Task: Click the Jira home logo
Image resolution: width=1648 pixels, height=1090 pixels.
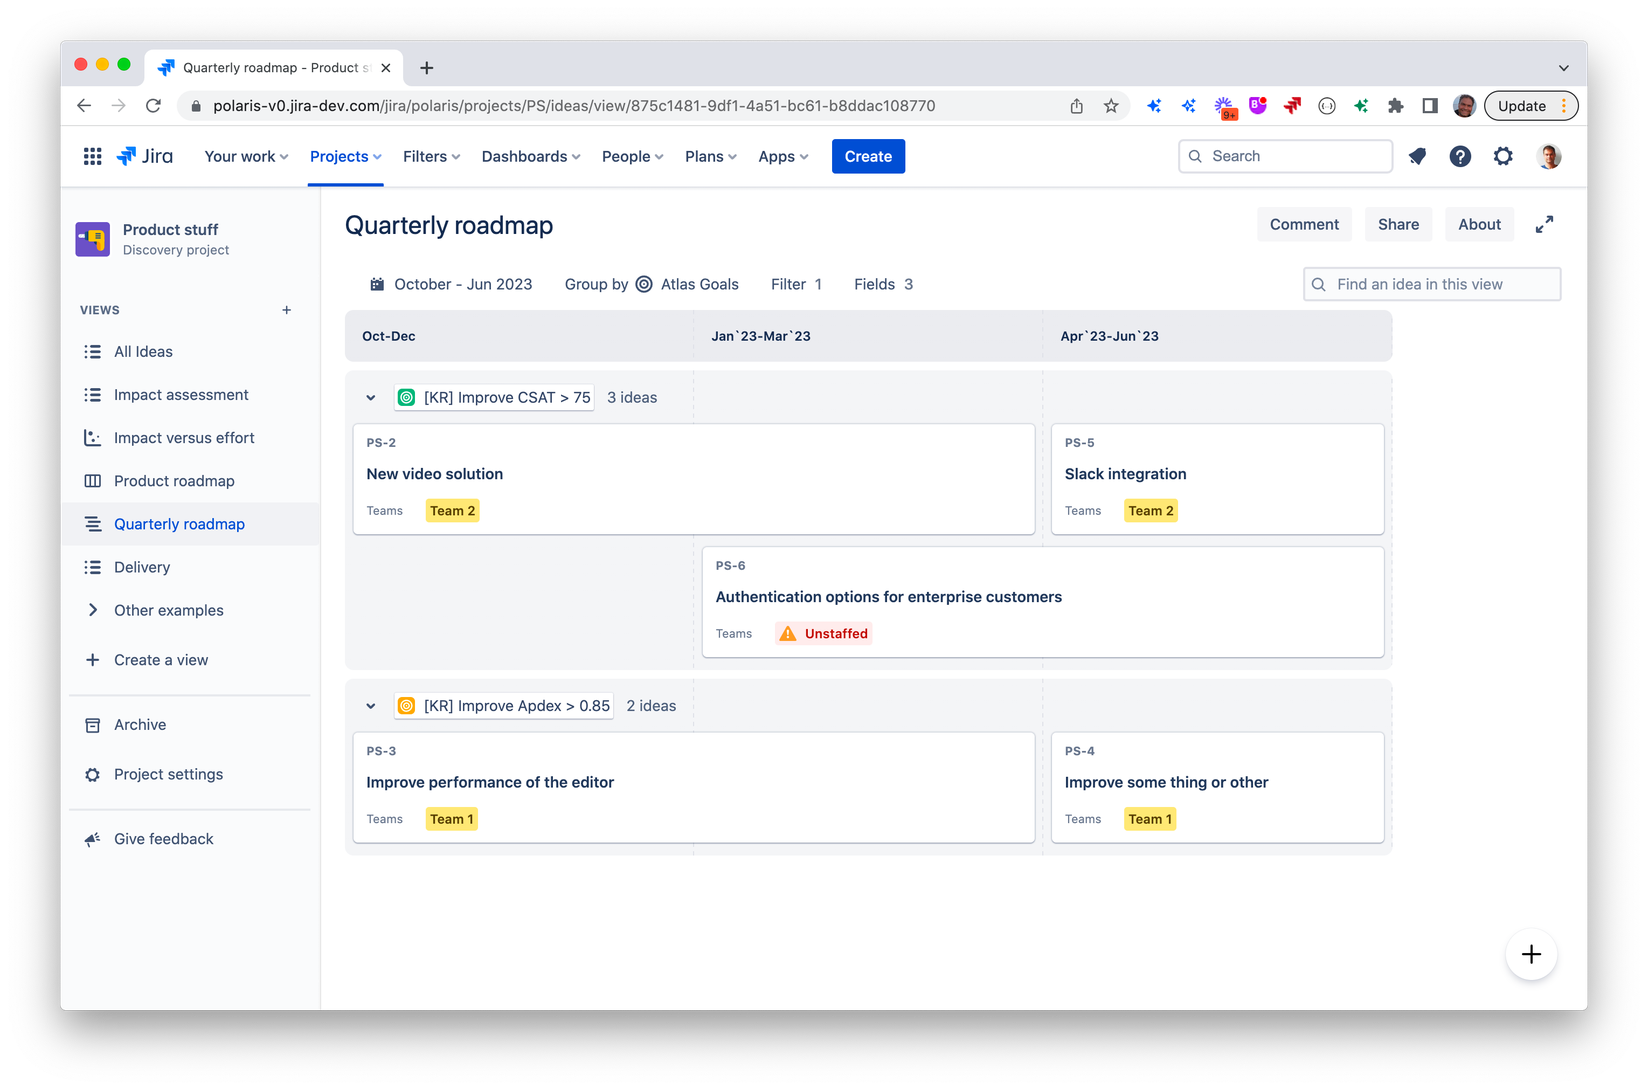Action: [146, 156]
